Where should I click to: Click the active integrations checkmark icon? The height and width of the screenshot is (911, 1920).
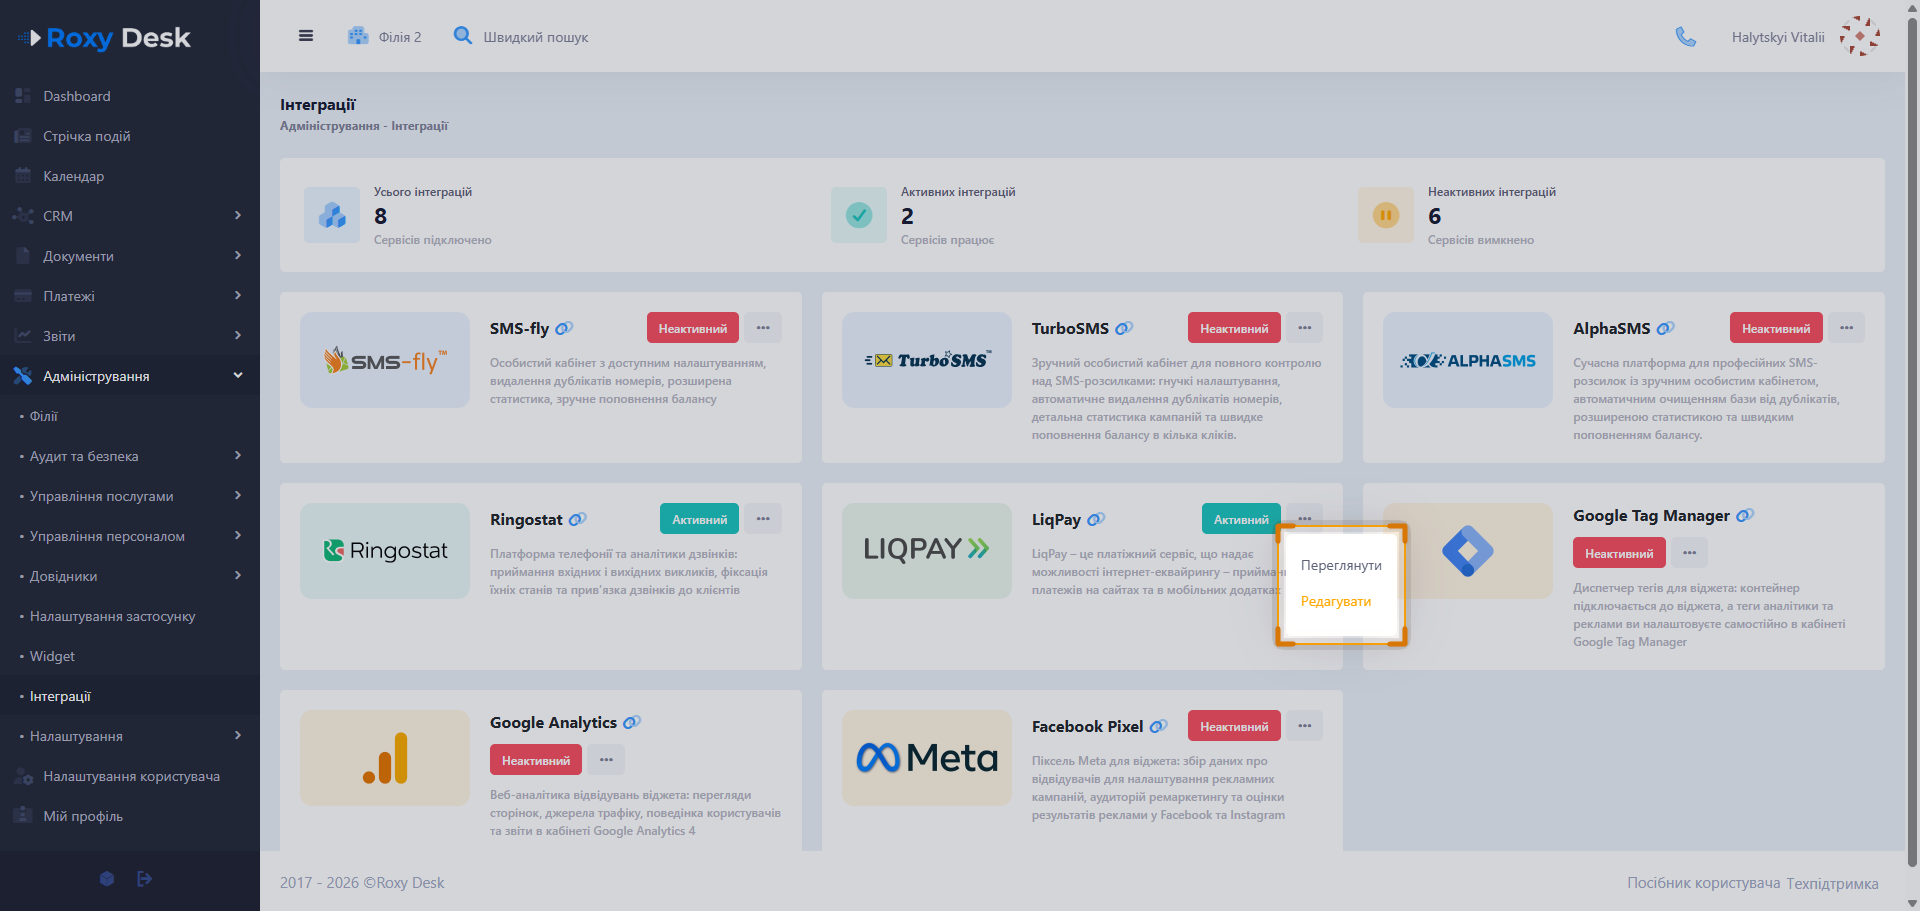coord(859,215)
